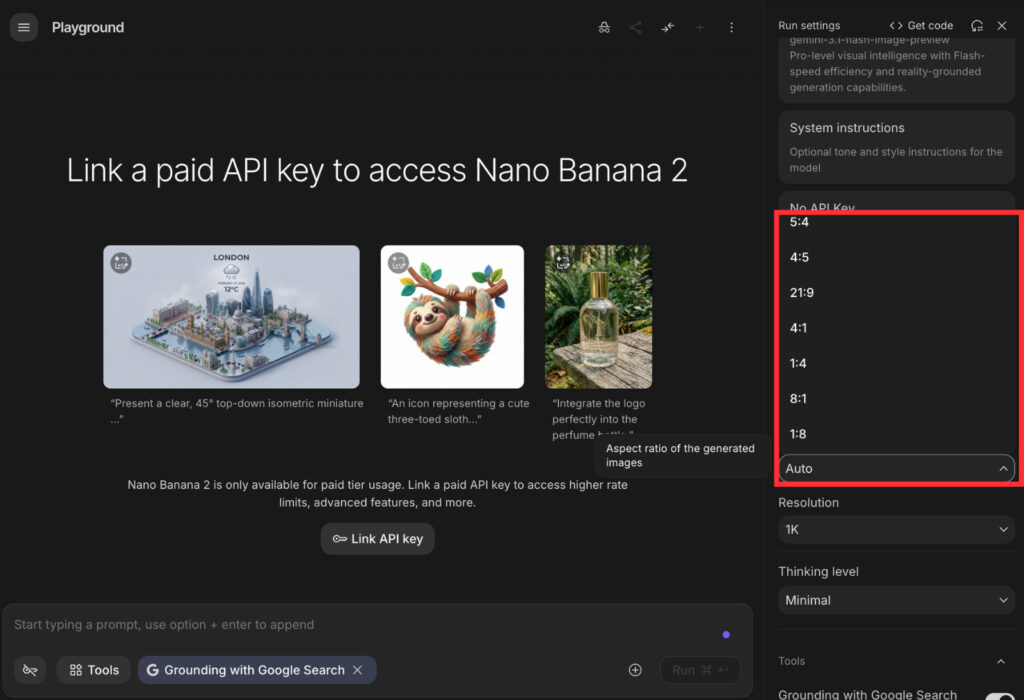
Task: Click the compare mode arrows icon
Action: pos(667,27)
